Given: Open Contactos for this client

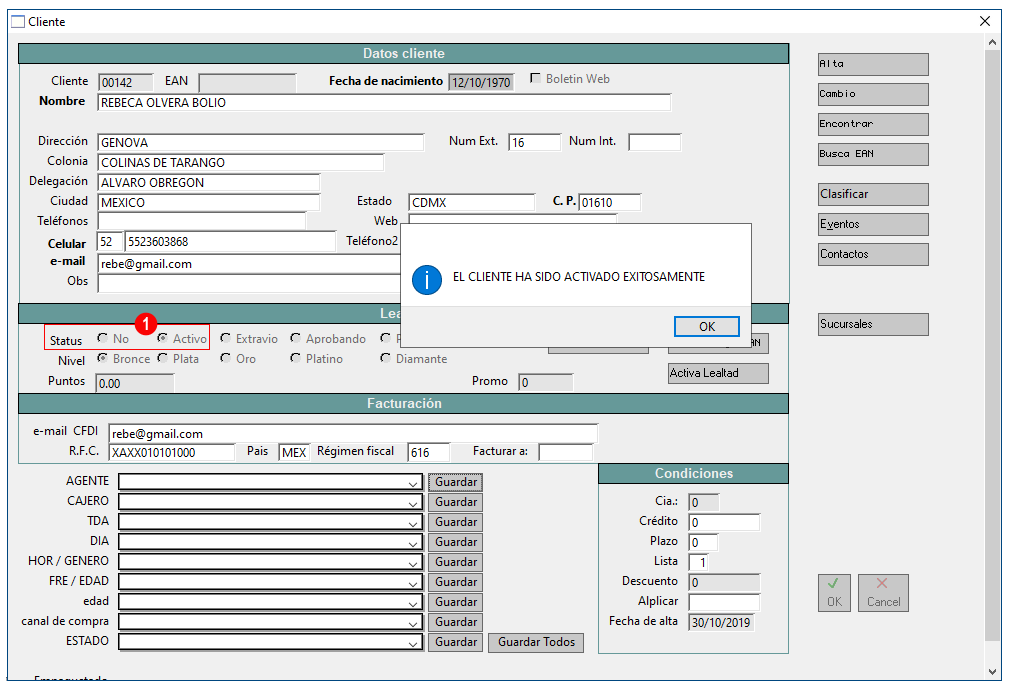Looking at the screenshot, I should pos(873,254).
